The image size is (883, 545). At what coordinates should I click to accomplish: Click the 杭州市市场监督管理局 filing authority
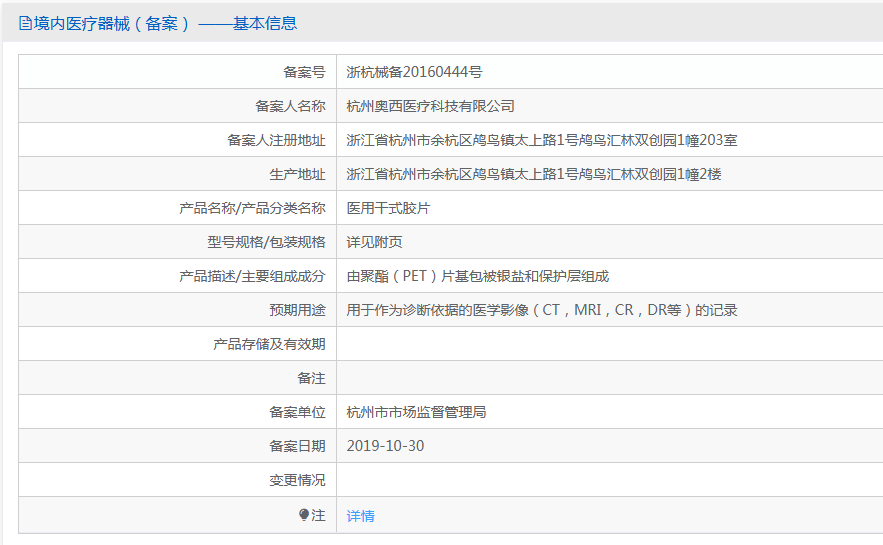click(x=416, y=412)
